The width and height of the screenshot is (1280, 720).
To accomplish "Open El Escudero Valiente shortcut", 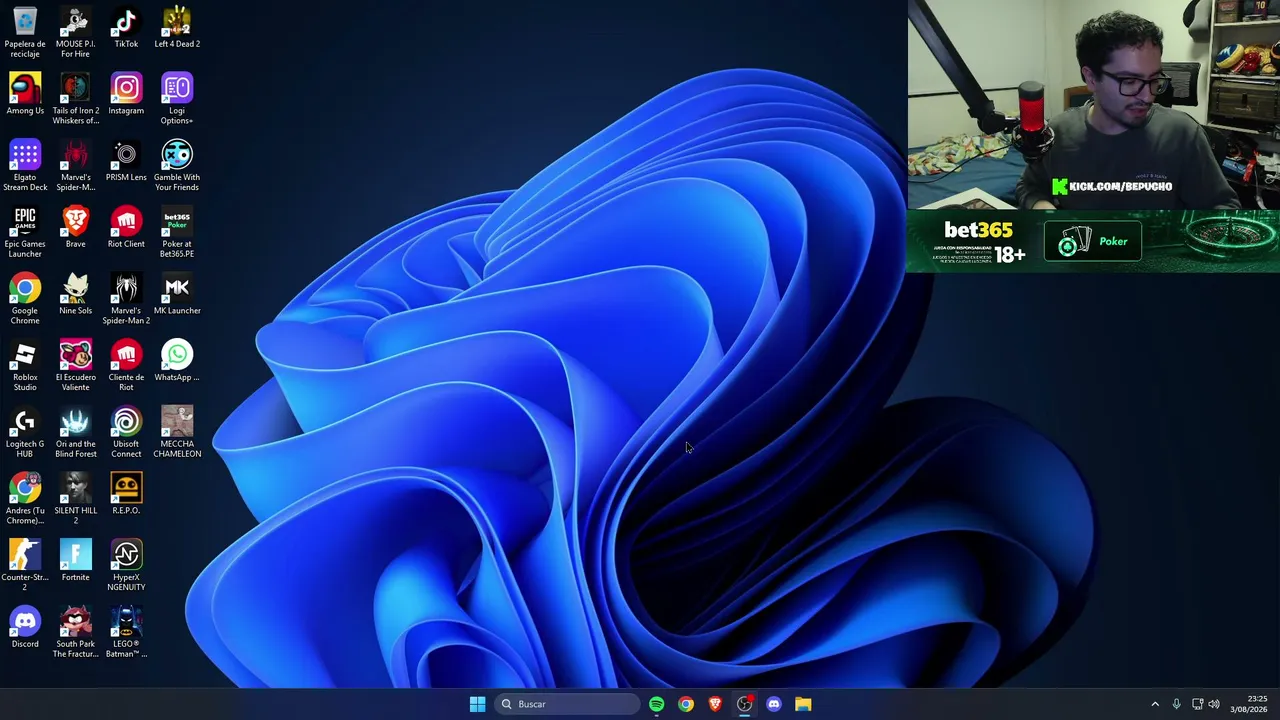I will 75,366.
